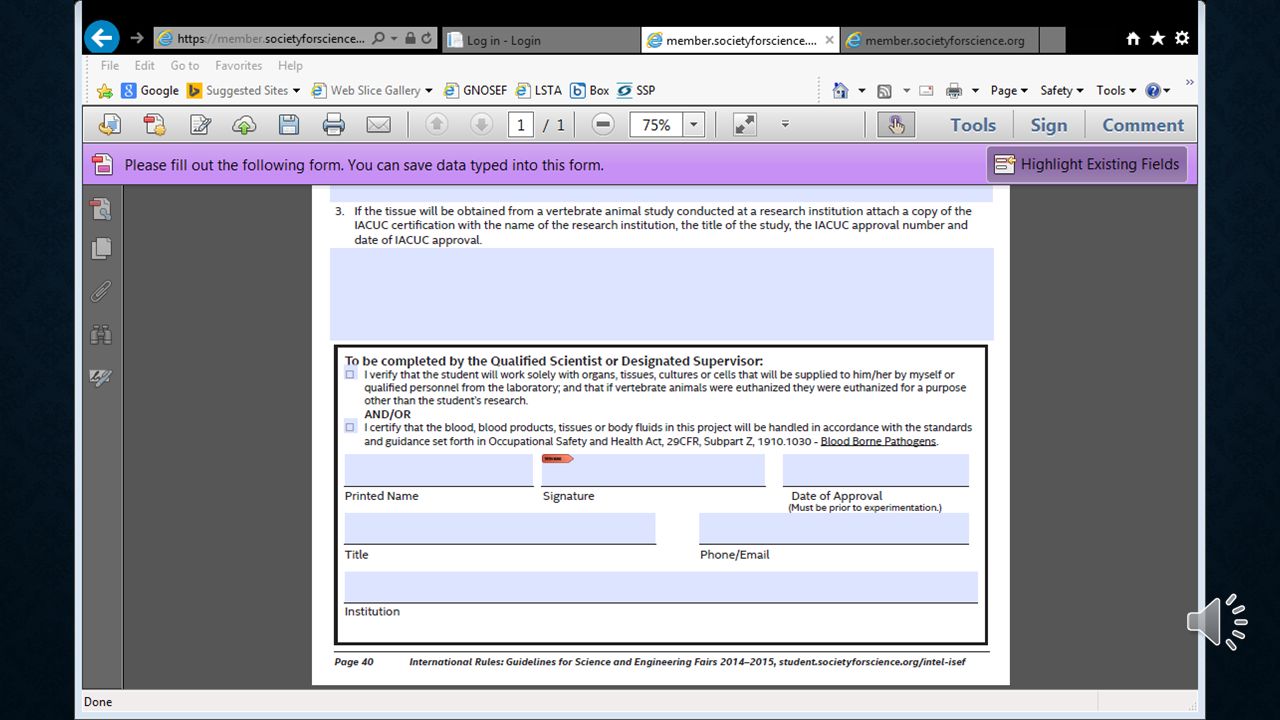Open the Edit menu
The height and width of the screenshot is (720, 1280).
[145, 65]
